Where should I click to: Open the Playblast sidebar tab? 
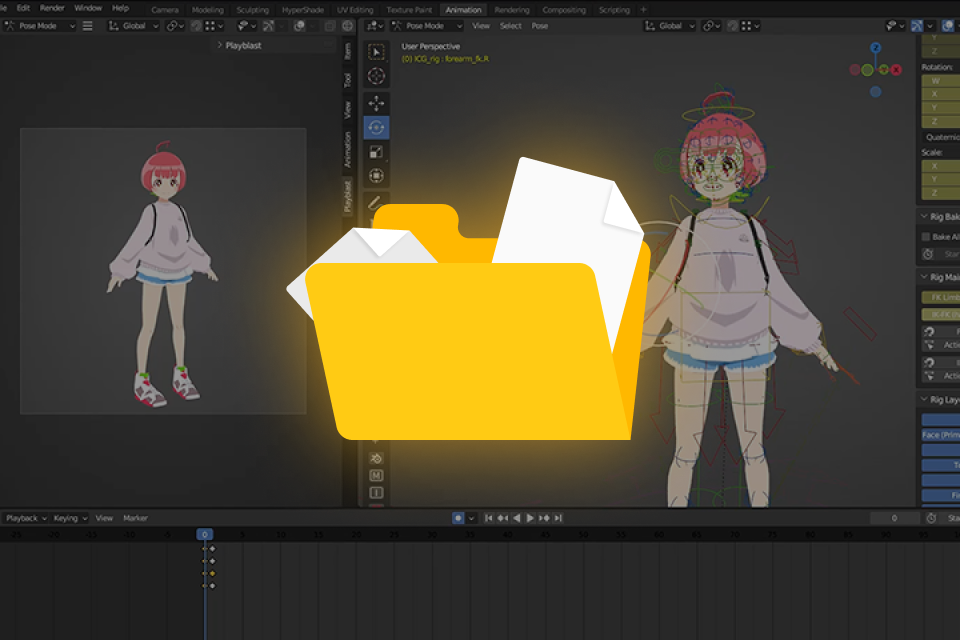click(x=347, y=196)
